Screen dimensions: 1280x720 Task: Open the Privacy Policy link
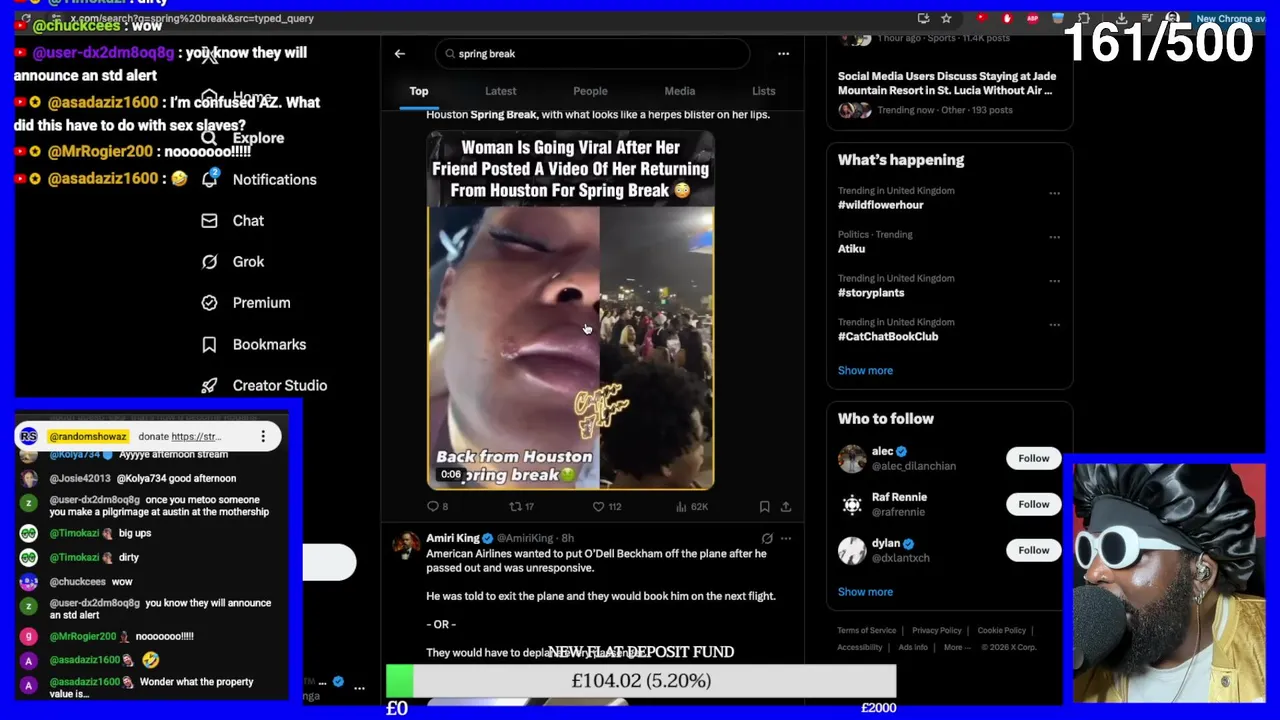coord(937,631)
